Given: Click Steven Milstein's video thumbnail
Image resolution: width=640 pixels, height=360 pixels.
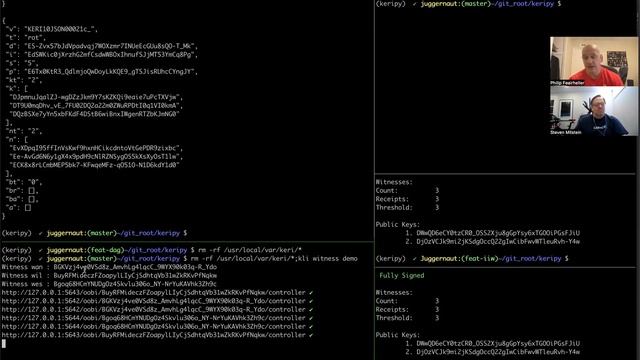Looking at the screenshot, I should (x=594, y=111).
